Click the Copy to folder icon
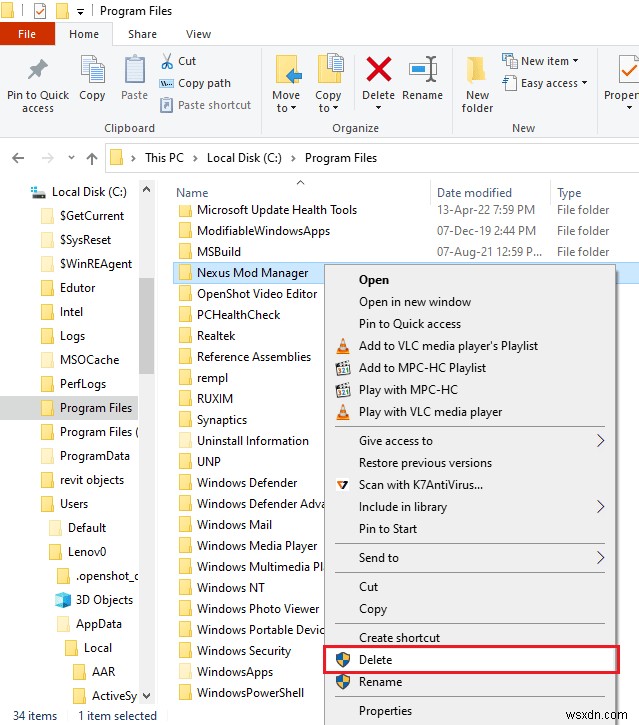This screenshot has width=639, height=725. (x=330, y=68)
